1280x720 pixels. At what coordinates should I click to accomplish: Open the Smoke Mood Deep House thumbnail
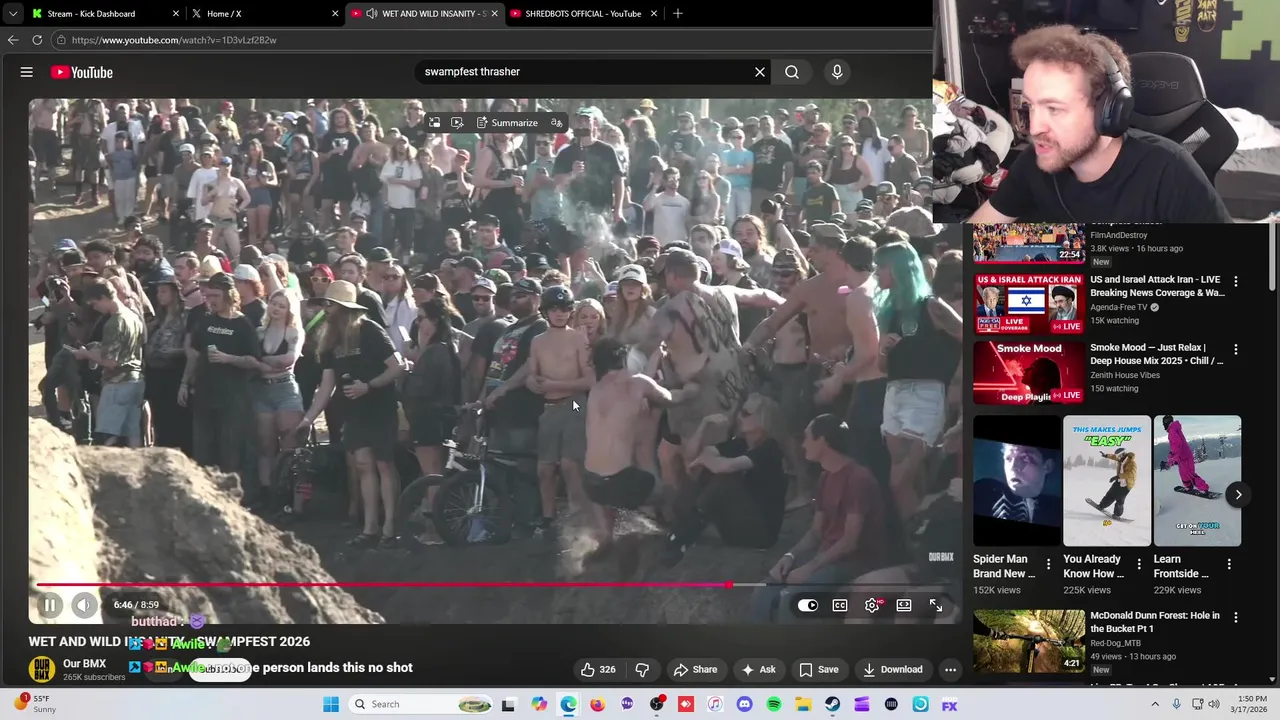(1029, 372)
